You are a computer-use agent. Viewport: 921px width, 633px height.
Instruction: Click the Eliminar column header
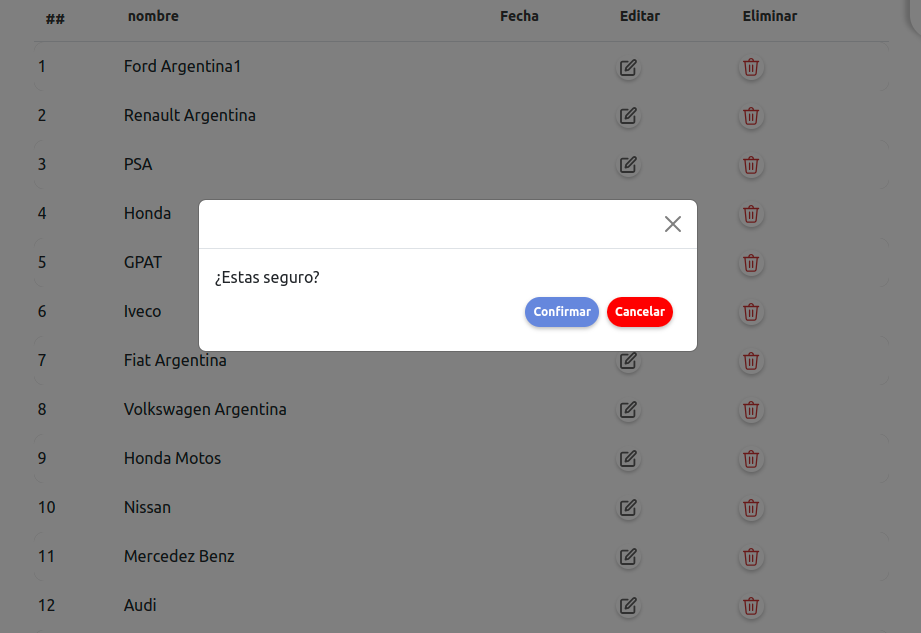pyautogui.click(x=769, y=16)
